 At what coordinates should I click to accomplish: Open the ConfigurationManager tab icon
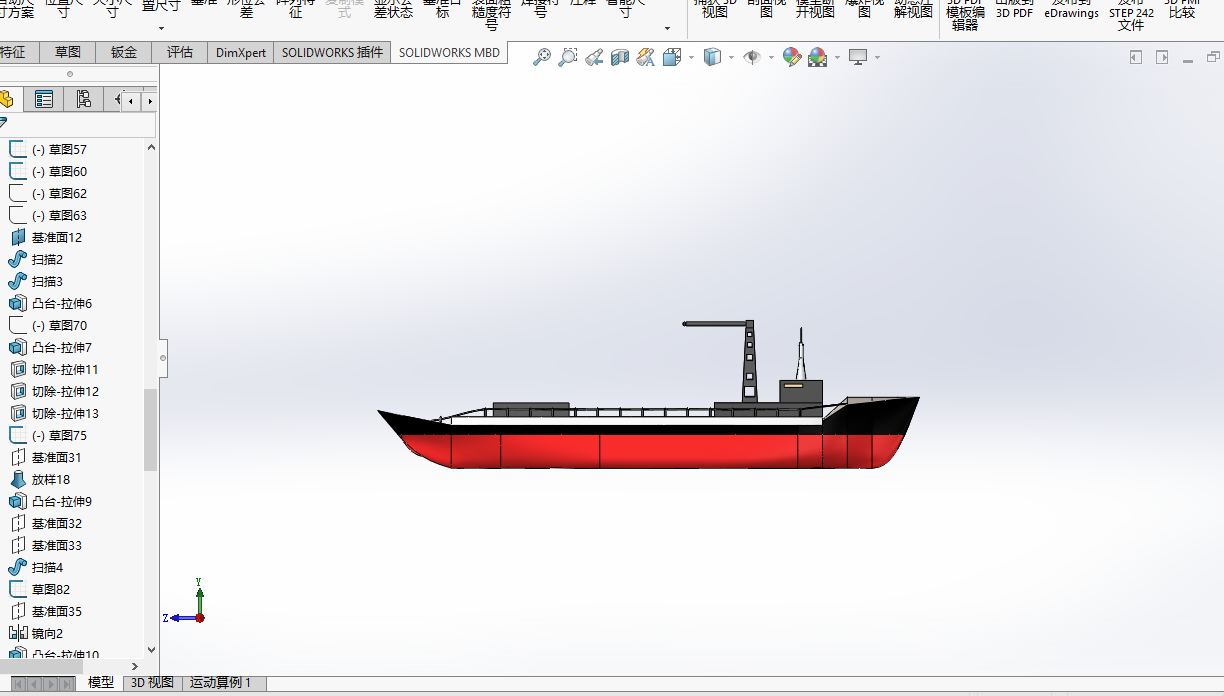(83, 99)
